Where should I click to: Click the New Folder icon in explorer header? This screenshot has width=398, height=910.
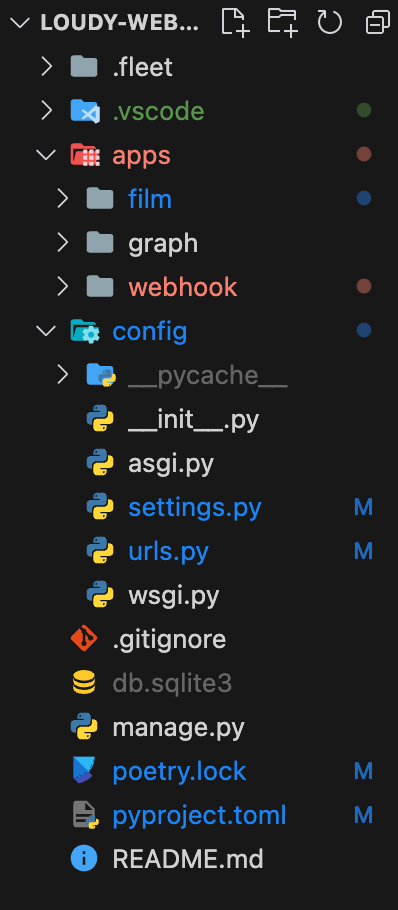pyautogui.click(x=283, y=23)
